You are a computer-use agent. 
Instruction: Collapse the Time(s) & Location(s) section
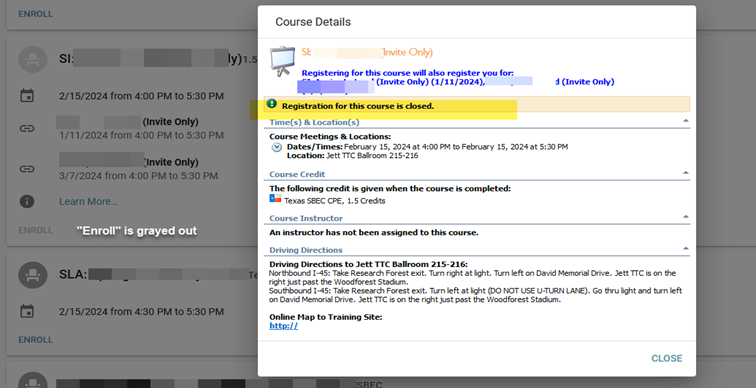coord(686,121)
